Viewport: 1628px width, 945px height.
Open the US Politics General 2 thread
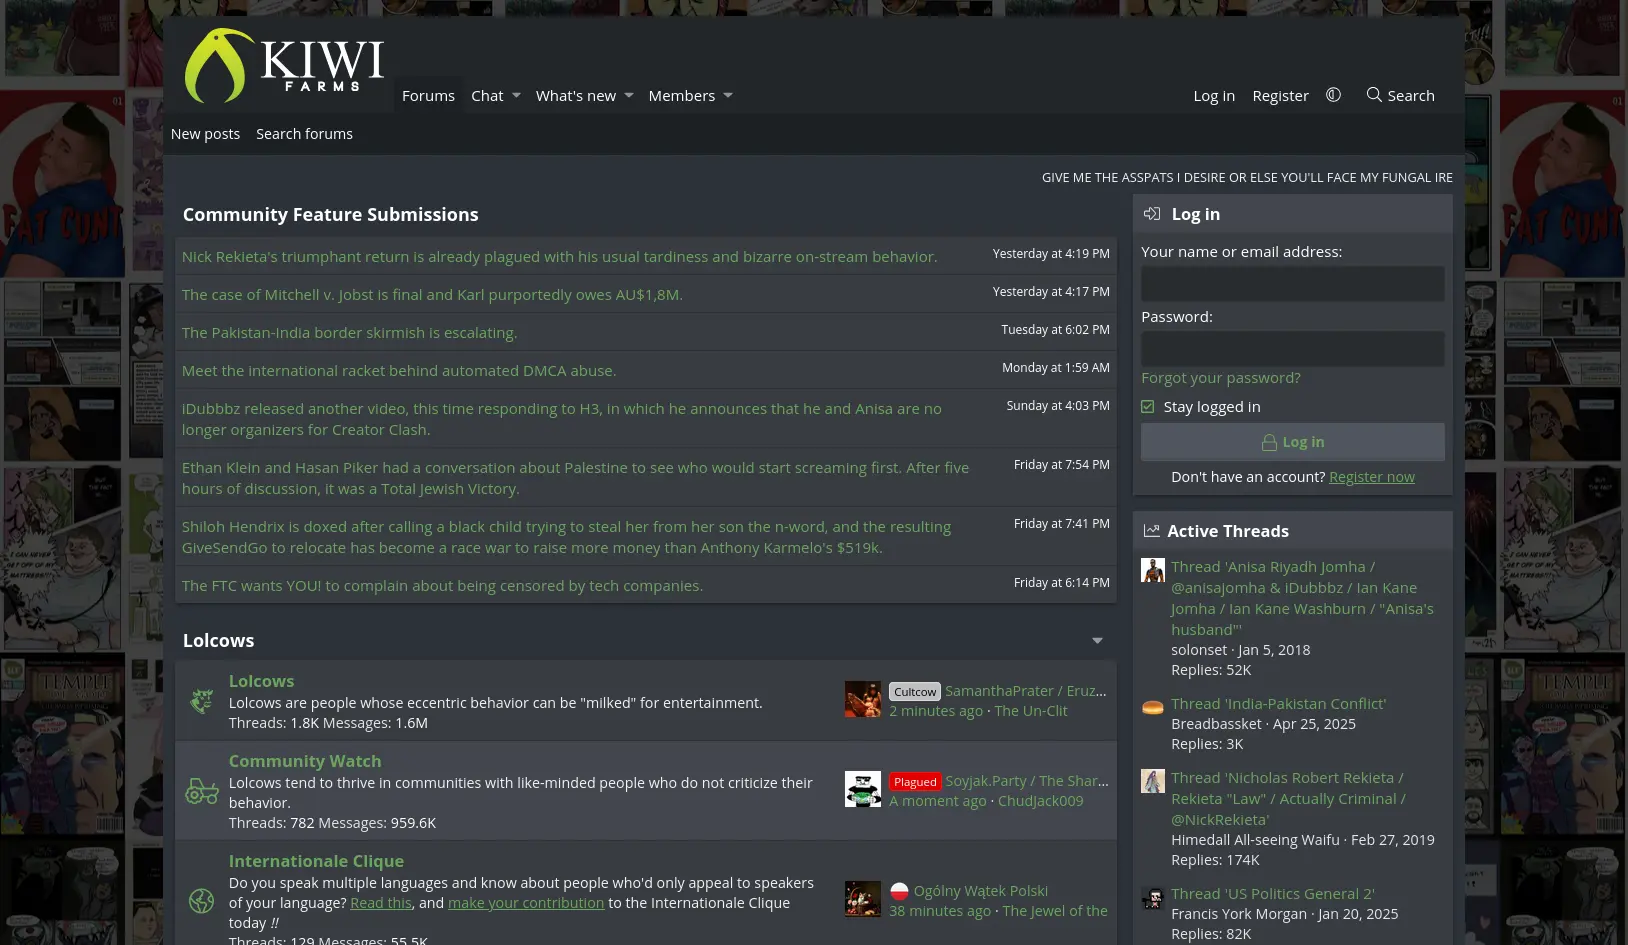point(1272,894)
